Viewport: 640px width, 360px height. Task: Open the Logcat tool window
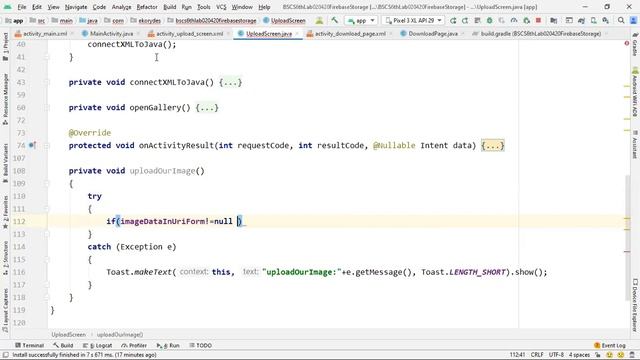tap(97, 345)
